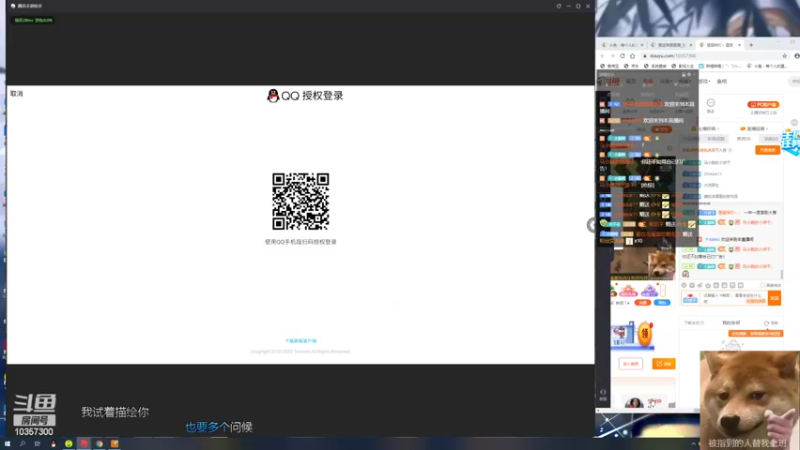The height and width of the screenshot is (450, 800).
Task: Open a new browser tab
Action: tap(751, 45)
